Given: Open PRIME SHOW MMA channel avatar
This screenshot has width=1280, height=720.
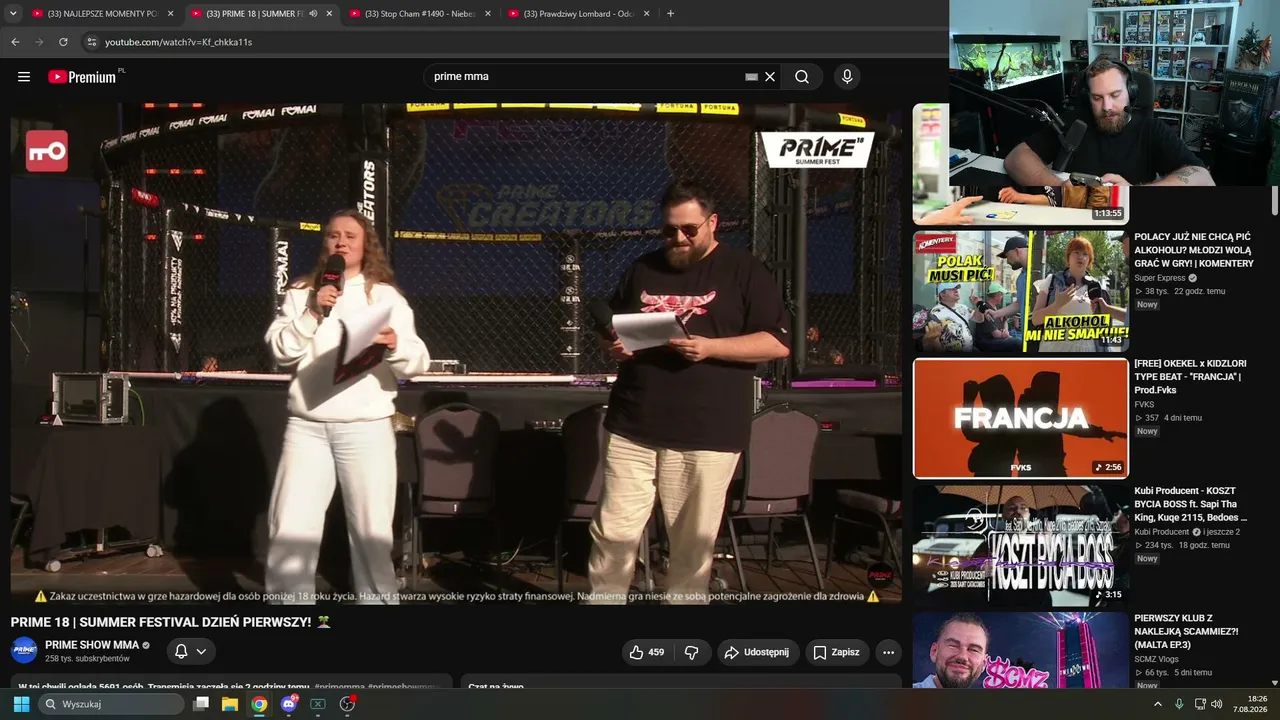Looking at the screenshot, I should pyautogui.click(x=24, y=650).
